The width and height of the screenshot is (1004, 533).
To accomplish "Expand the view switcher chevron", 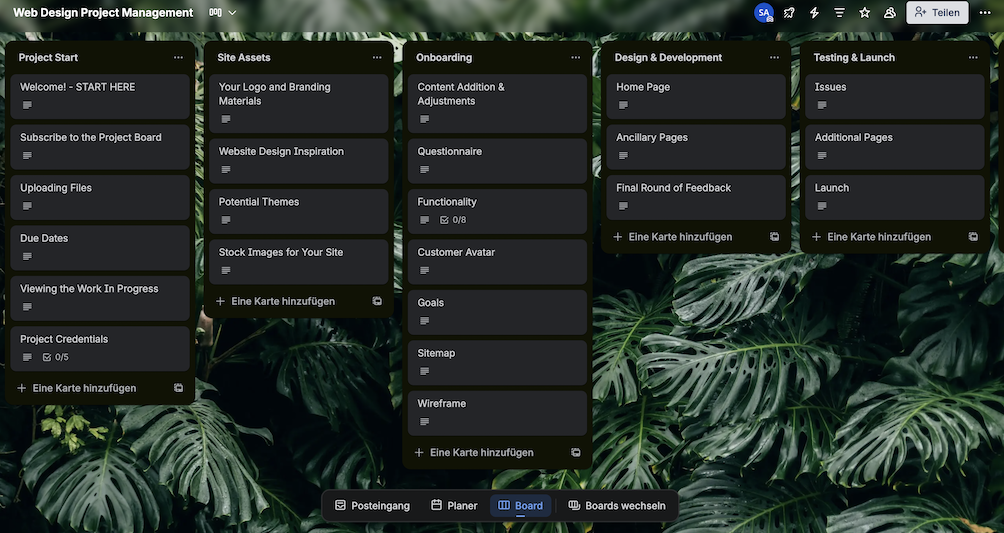I will [x=232, y=12].
